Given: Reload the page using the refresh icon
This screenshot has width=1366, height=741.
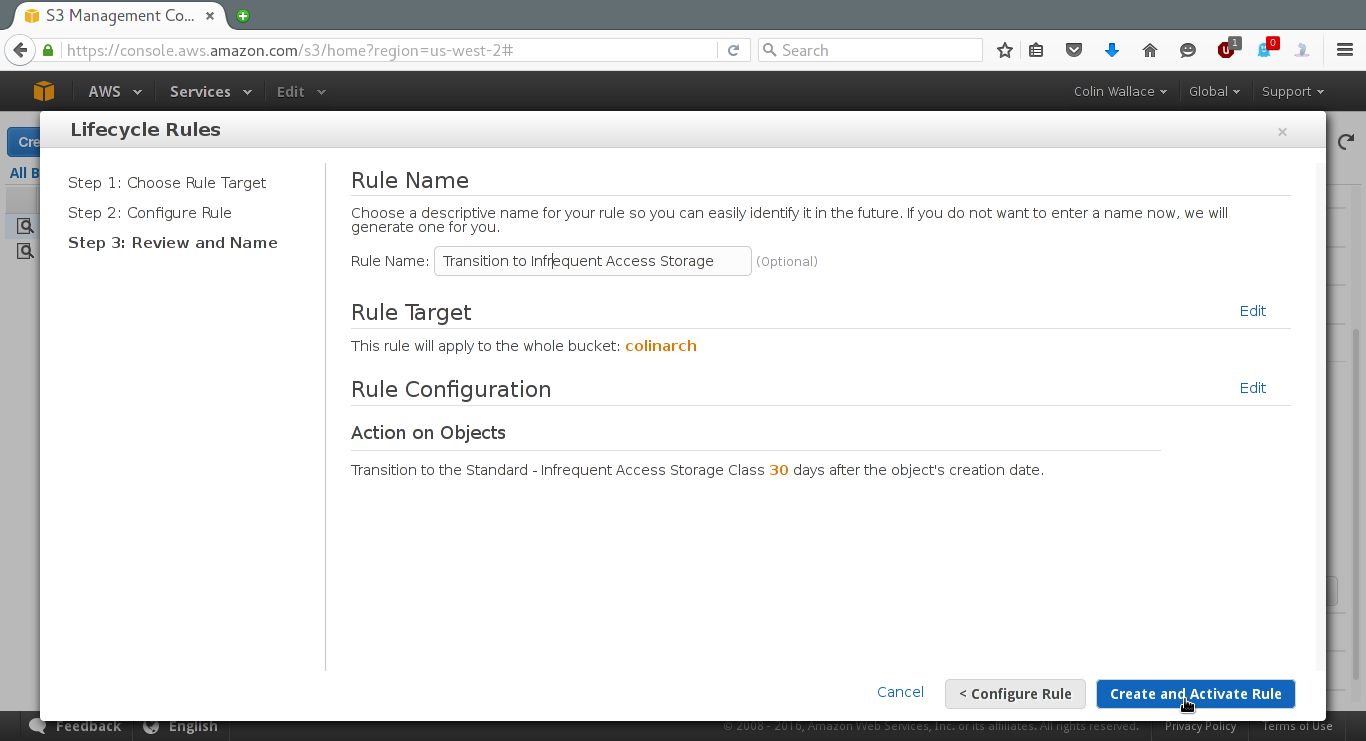Looking at the screenshot, I should pyautogui.click(x=733, y=50).
